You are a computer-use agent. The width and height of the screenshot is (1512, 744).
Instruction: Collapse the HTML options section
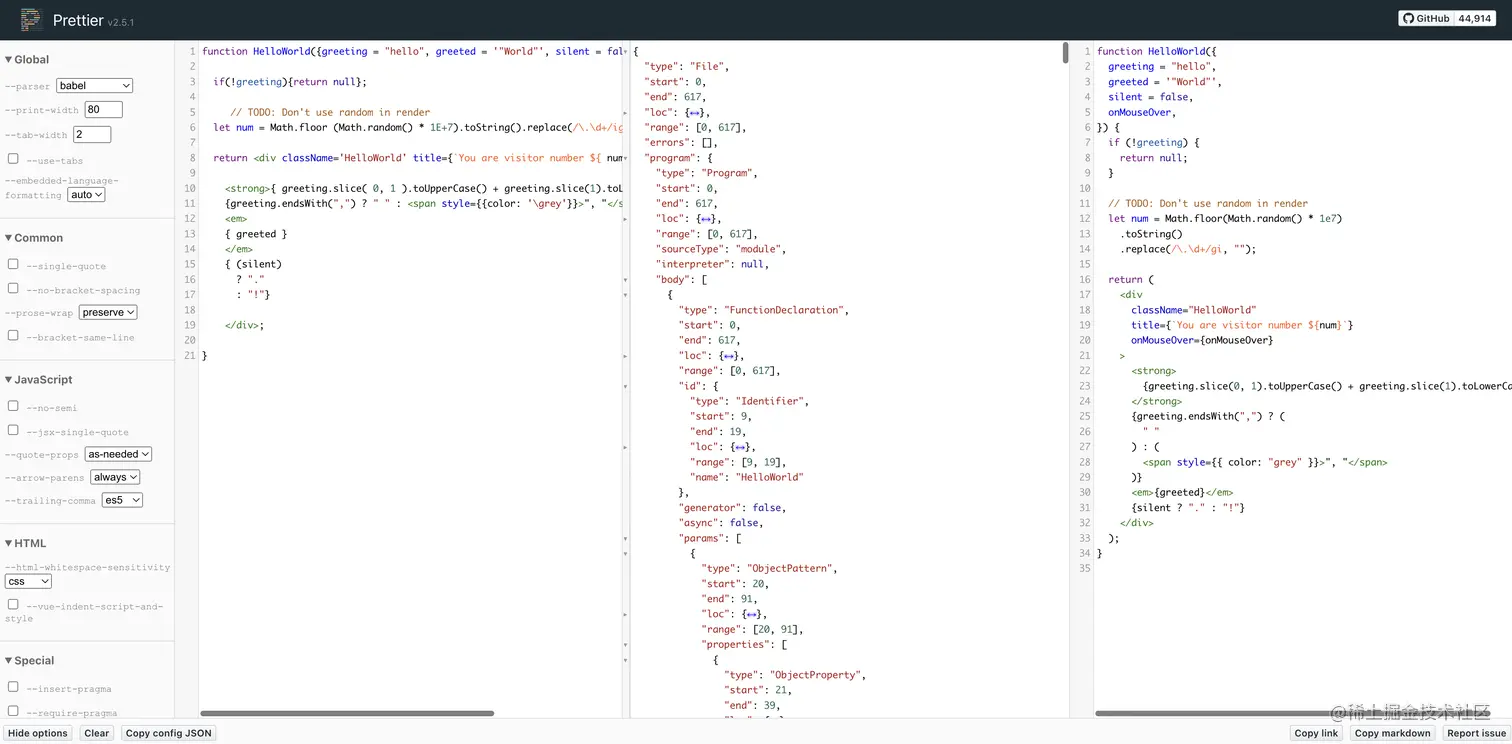pyautogui.click(x=26, y=543)
